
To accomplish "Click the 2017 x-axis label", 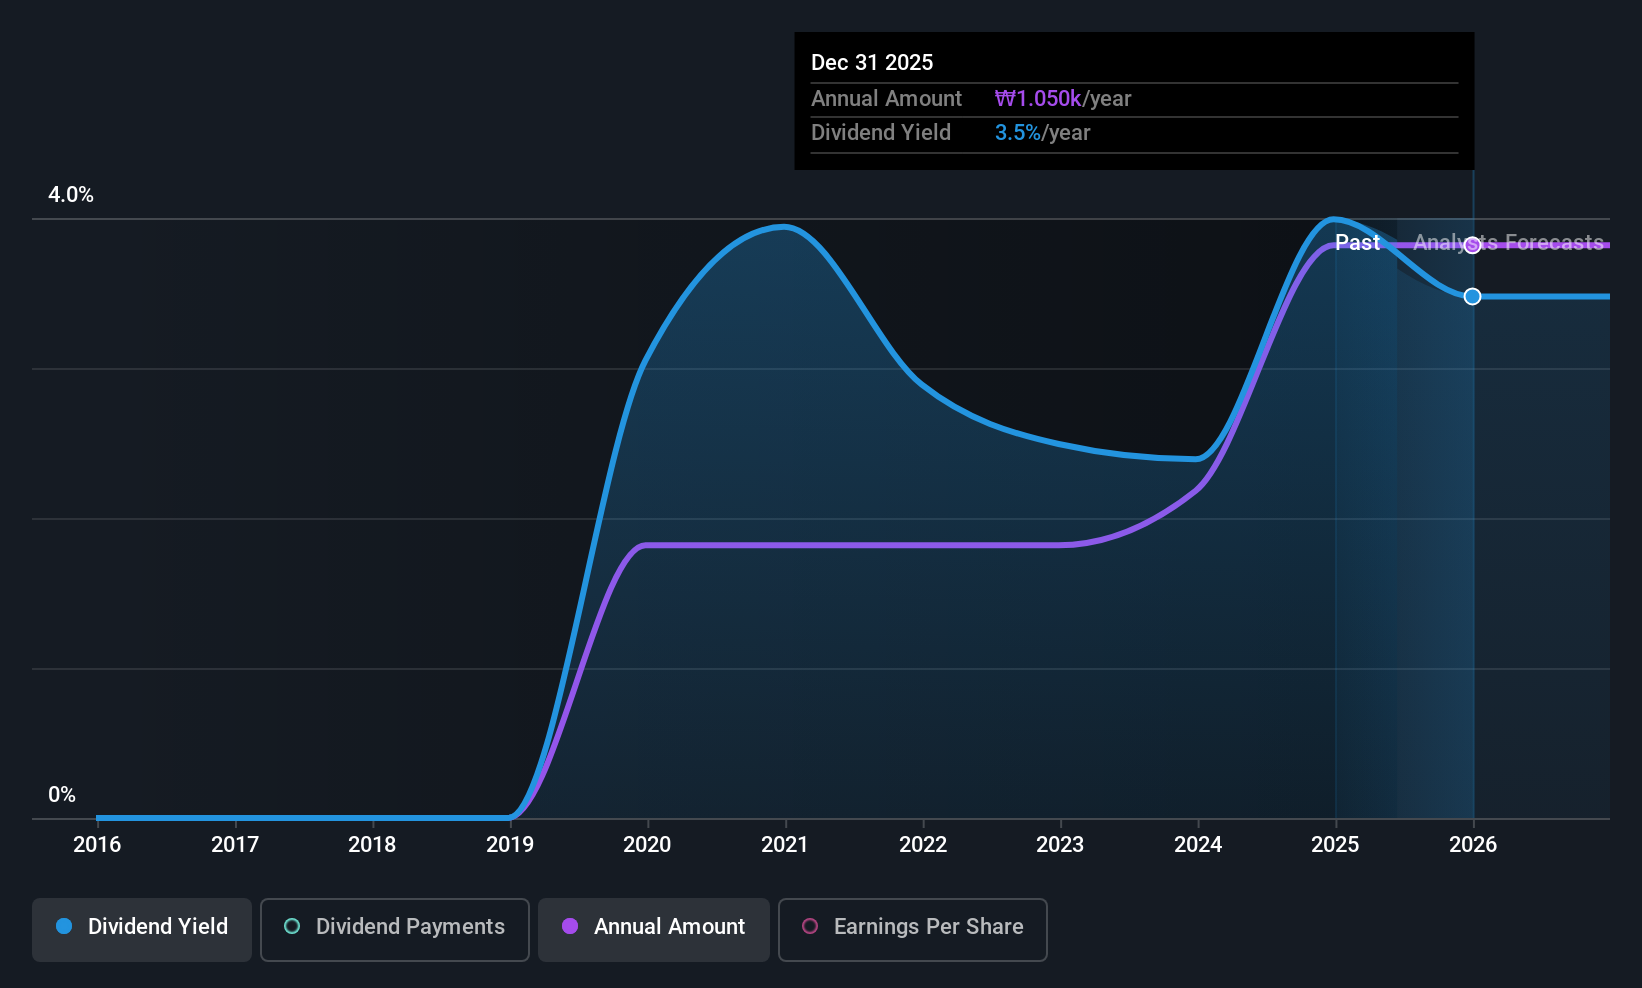I will (235, 845).
